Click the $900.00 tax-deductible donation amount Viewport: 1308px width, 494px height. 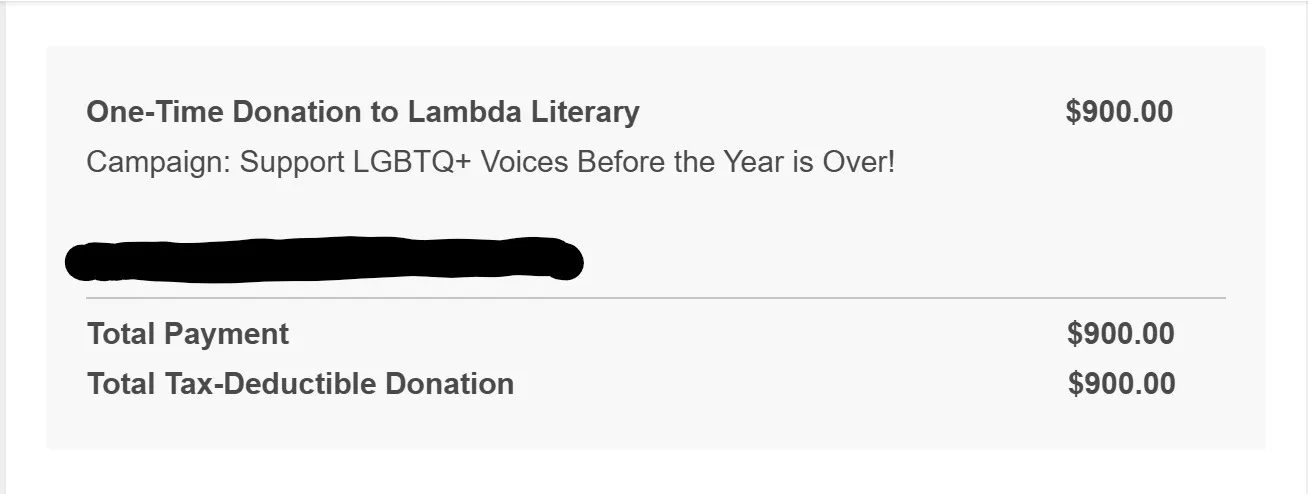(1121, 384)
